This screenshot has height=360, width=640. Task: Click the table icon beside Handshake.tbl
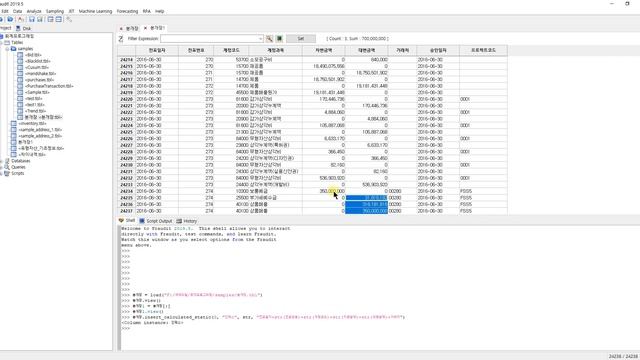[x=20, y=73]
